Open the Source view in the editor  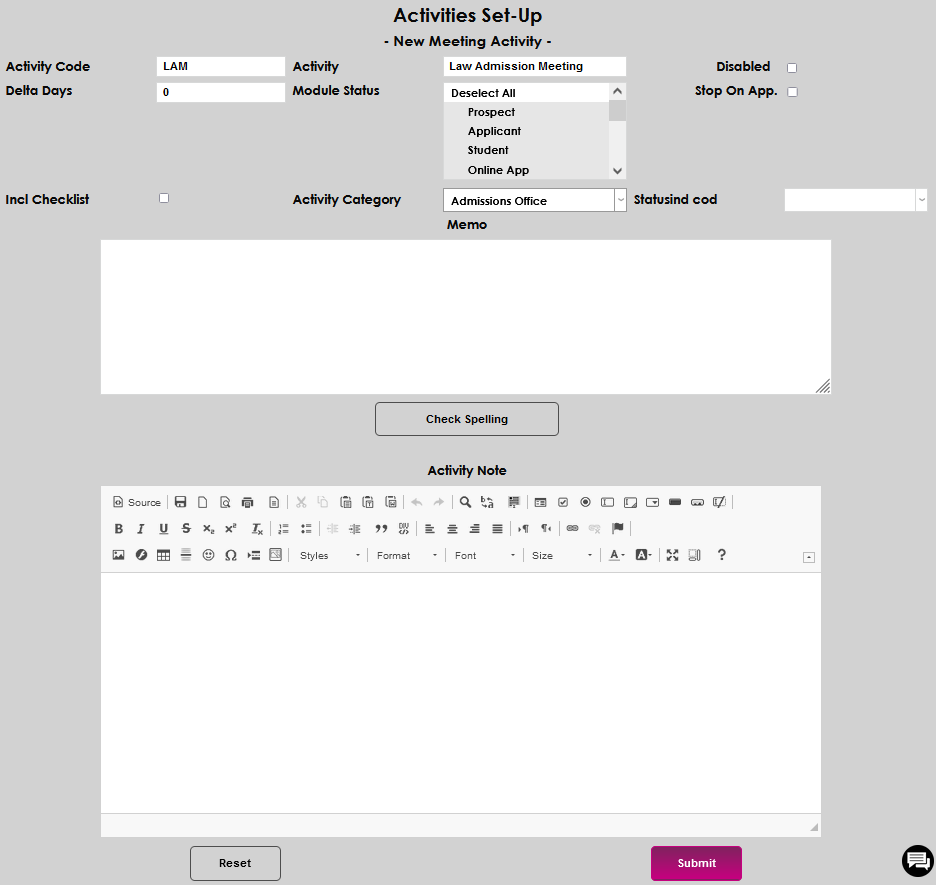137,502
